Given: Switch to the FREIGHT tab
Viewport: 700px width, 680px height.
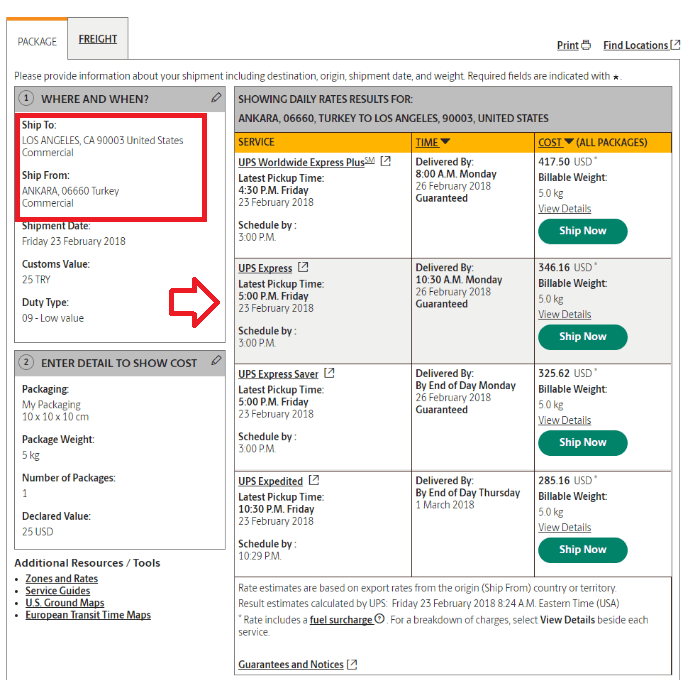Looking at the screenshot, I should coord(98,39).
